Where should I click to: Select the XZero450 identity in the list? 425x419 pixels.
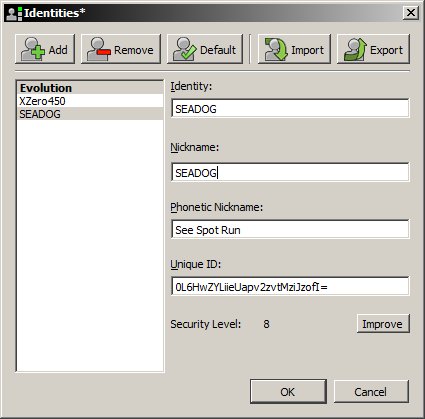tap(90, 101)
